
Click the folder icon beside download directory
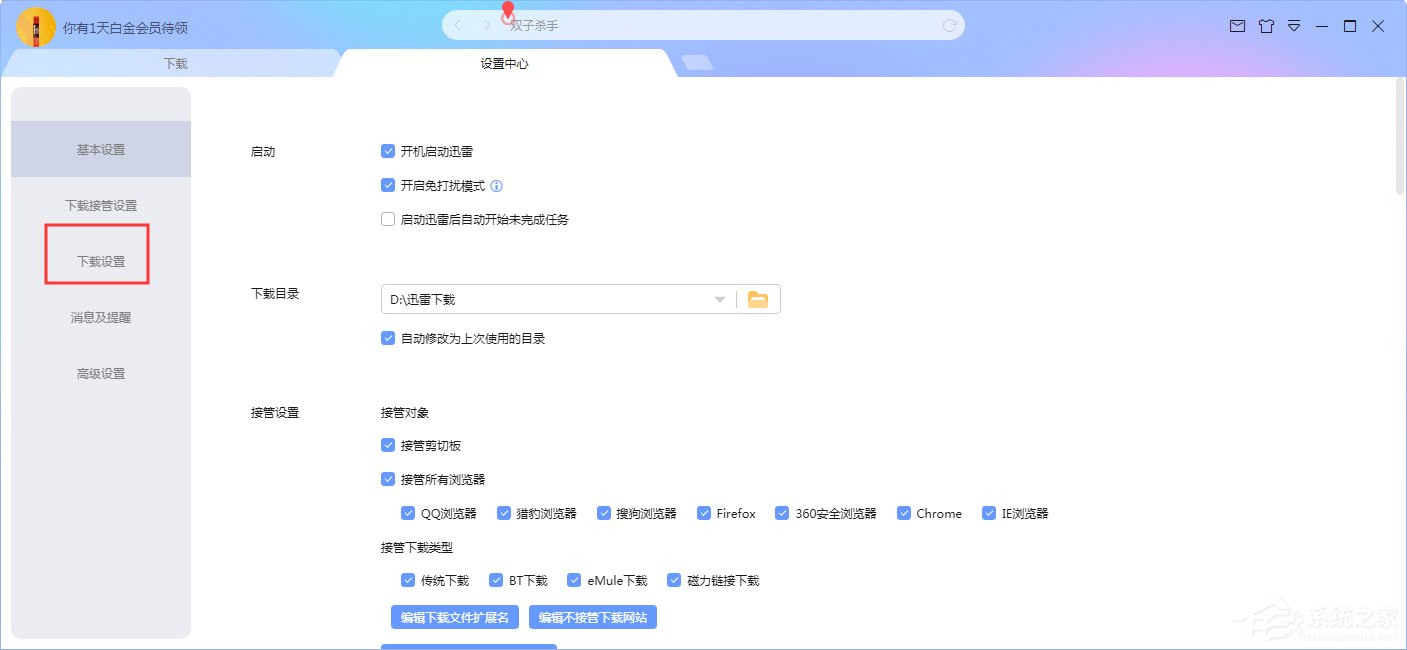757,298
